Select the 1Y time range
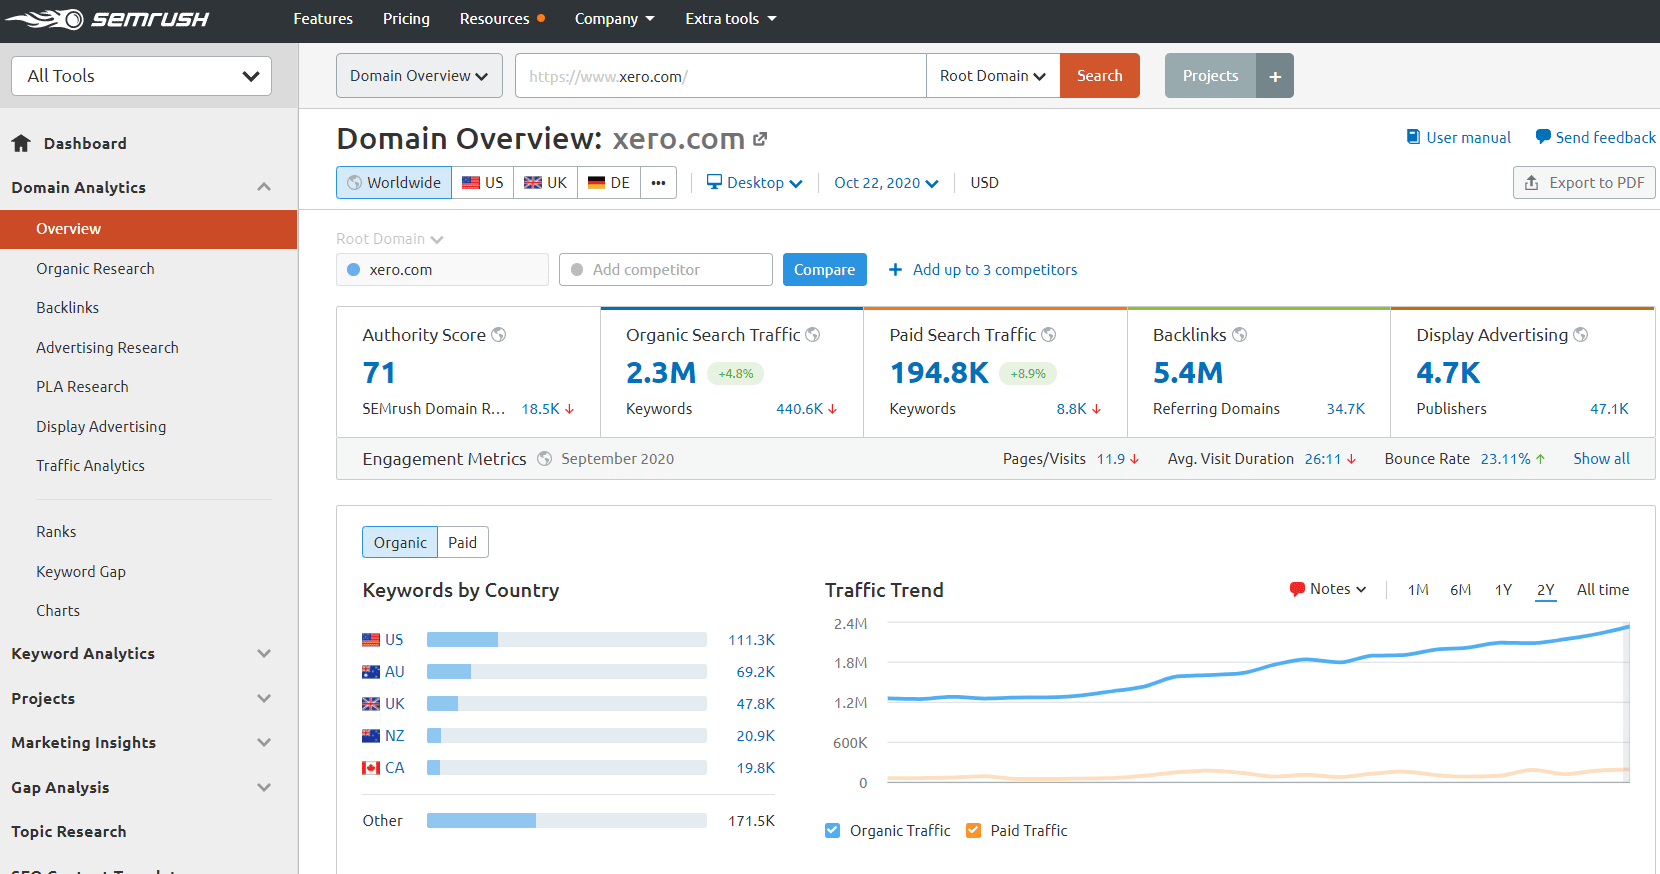This screenshot has width=1660, height=874. (x=1503, y=590)
